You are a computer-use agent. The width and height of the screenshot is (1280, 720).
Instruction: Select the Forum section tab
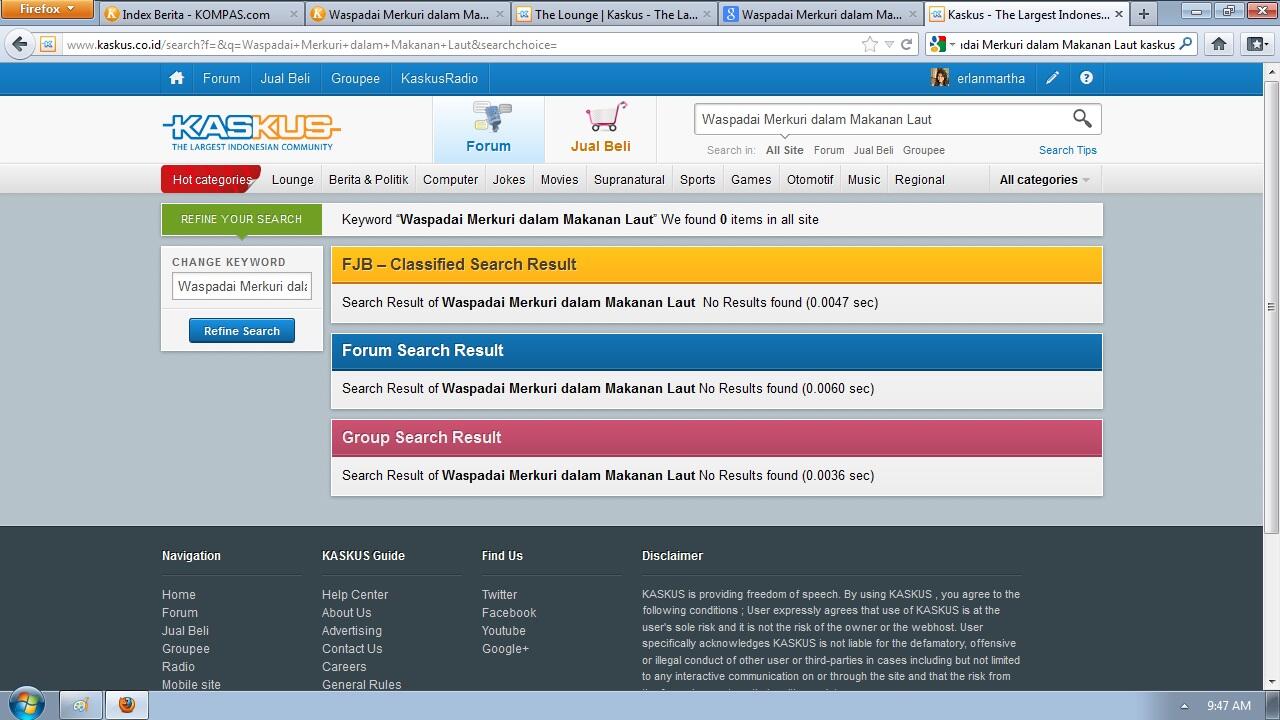tap(488, 129)
